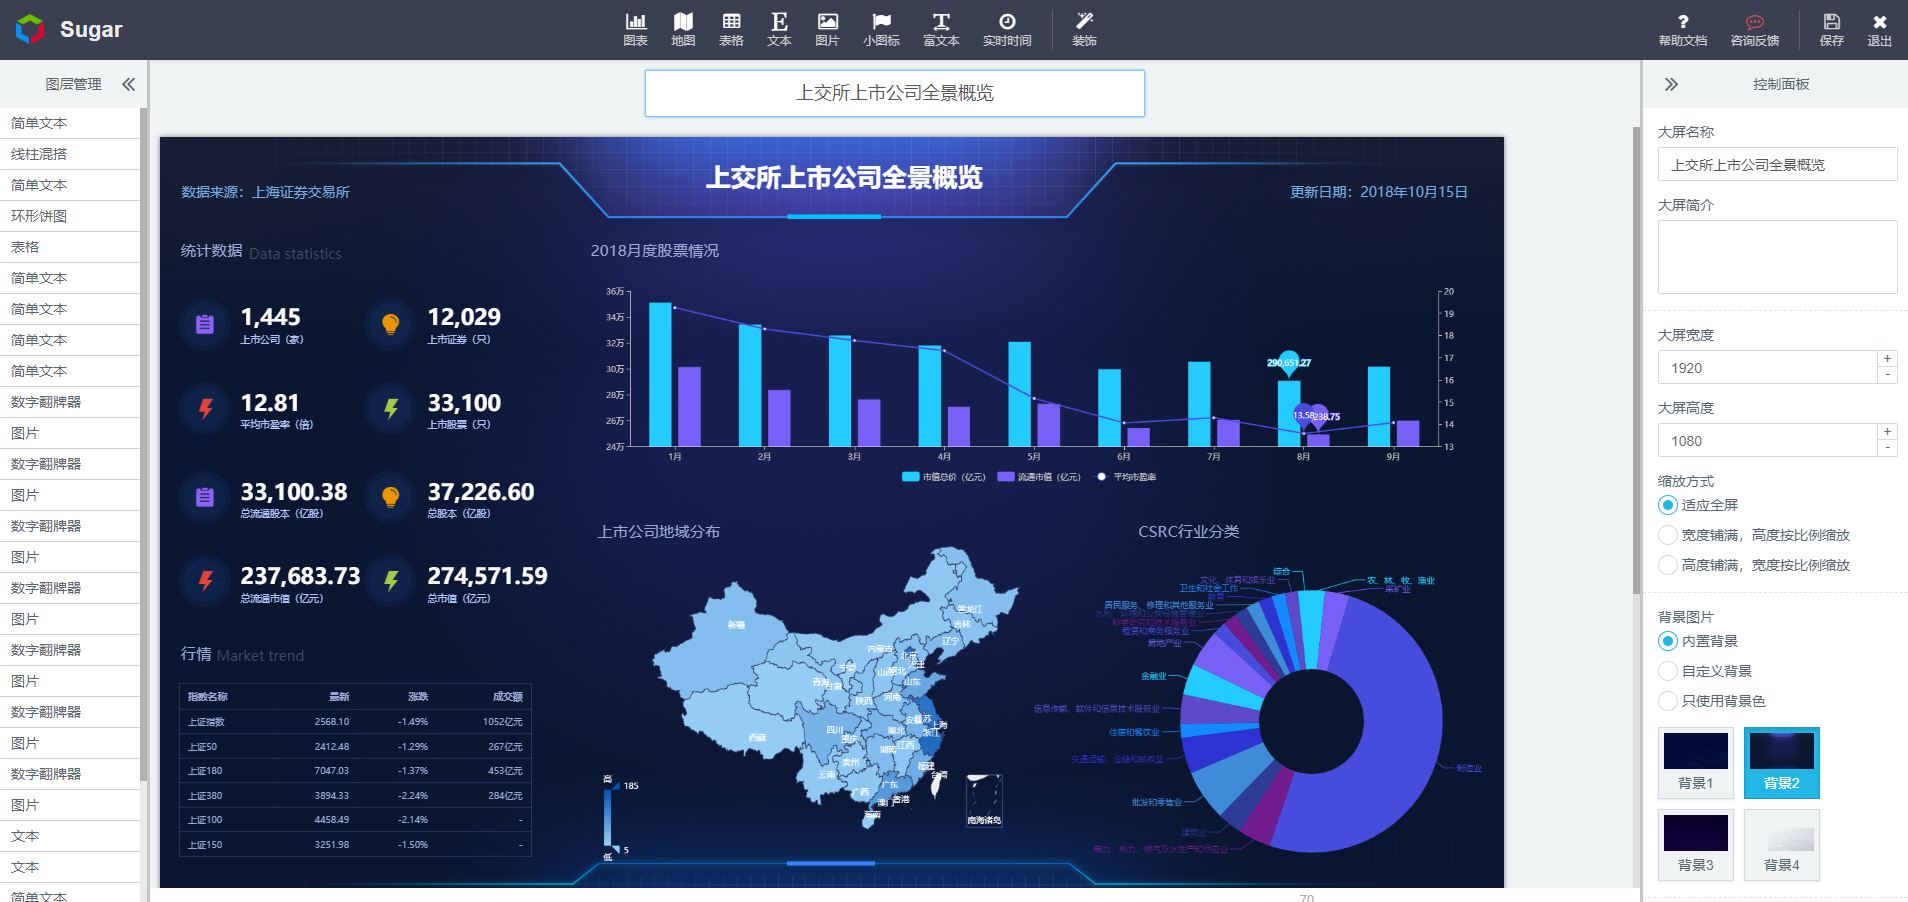
Task: Add the 实时时间 real-time clock element
Action: tap(1007, 30)
